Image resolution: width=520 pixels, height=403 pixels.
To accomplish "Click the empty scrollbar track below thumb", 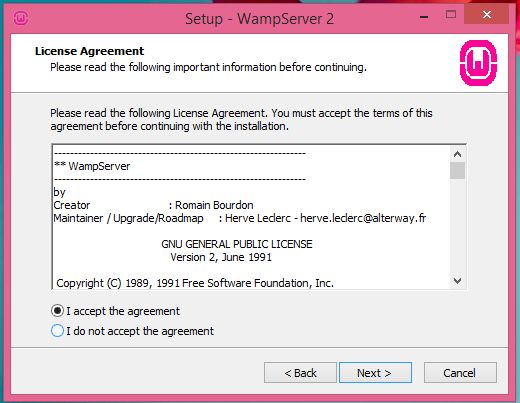I will pyautogui.click(x=457, y=226).
